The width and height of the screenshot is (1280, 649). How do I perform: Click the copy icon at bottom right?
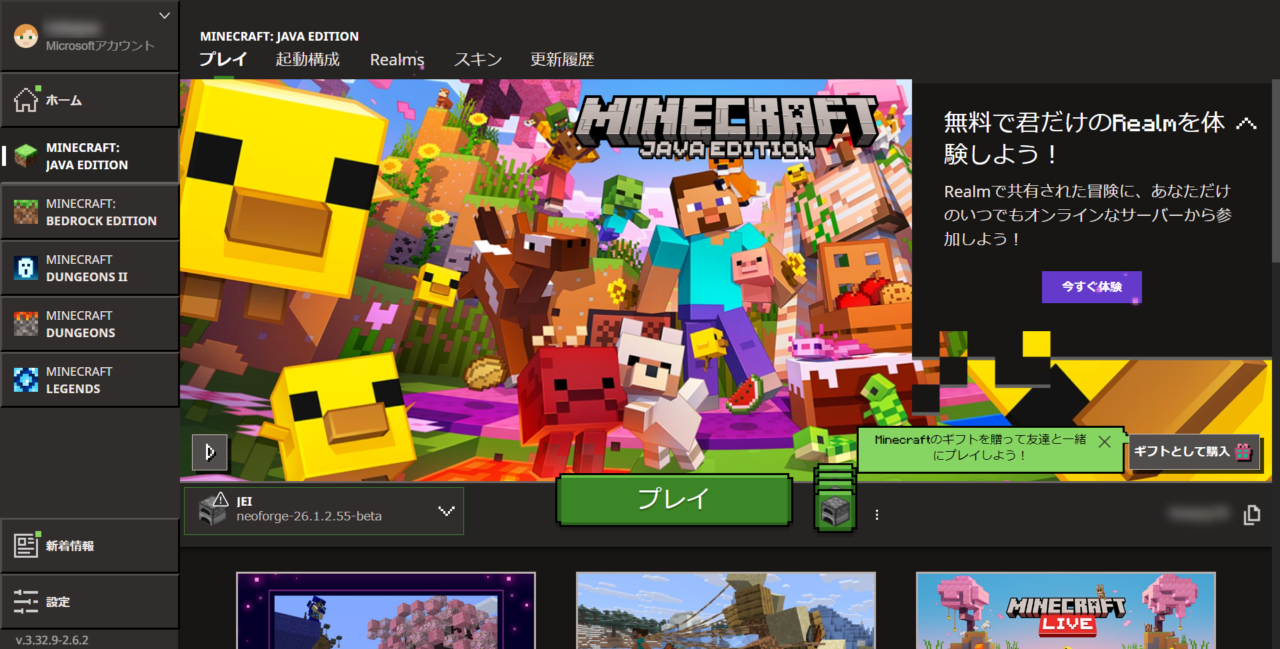(x=1251, y=515)
